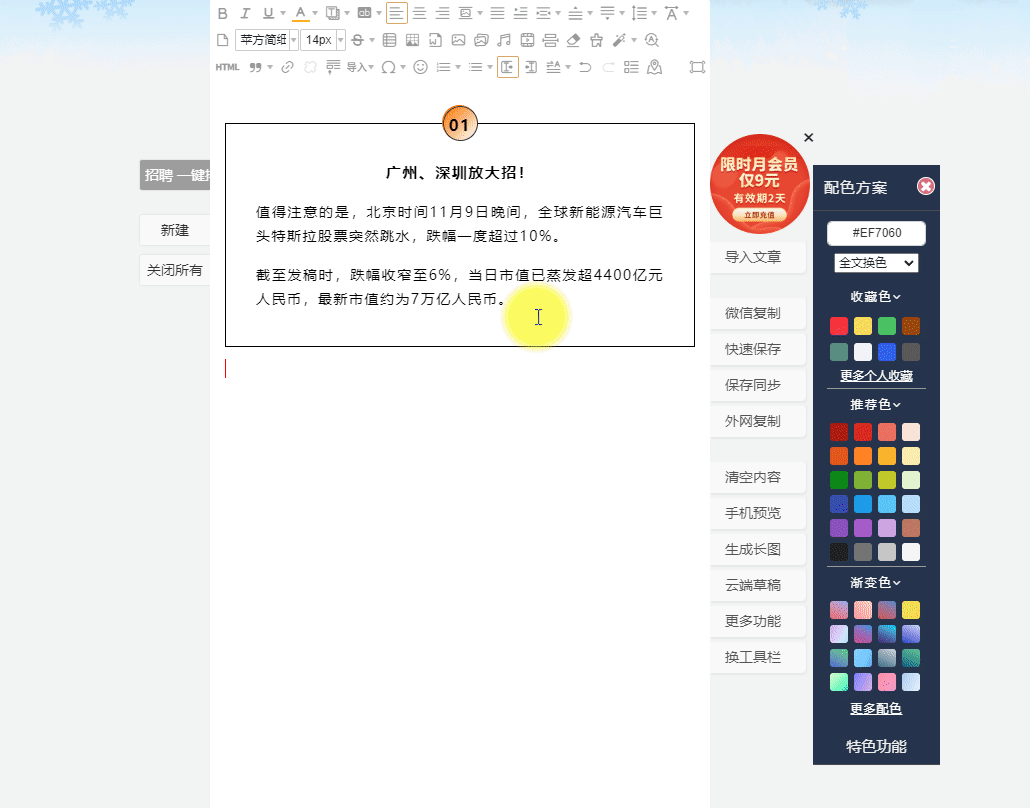Click the new blank document icon
The image size is (1030, 808).
tap(223, 40)
